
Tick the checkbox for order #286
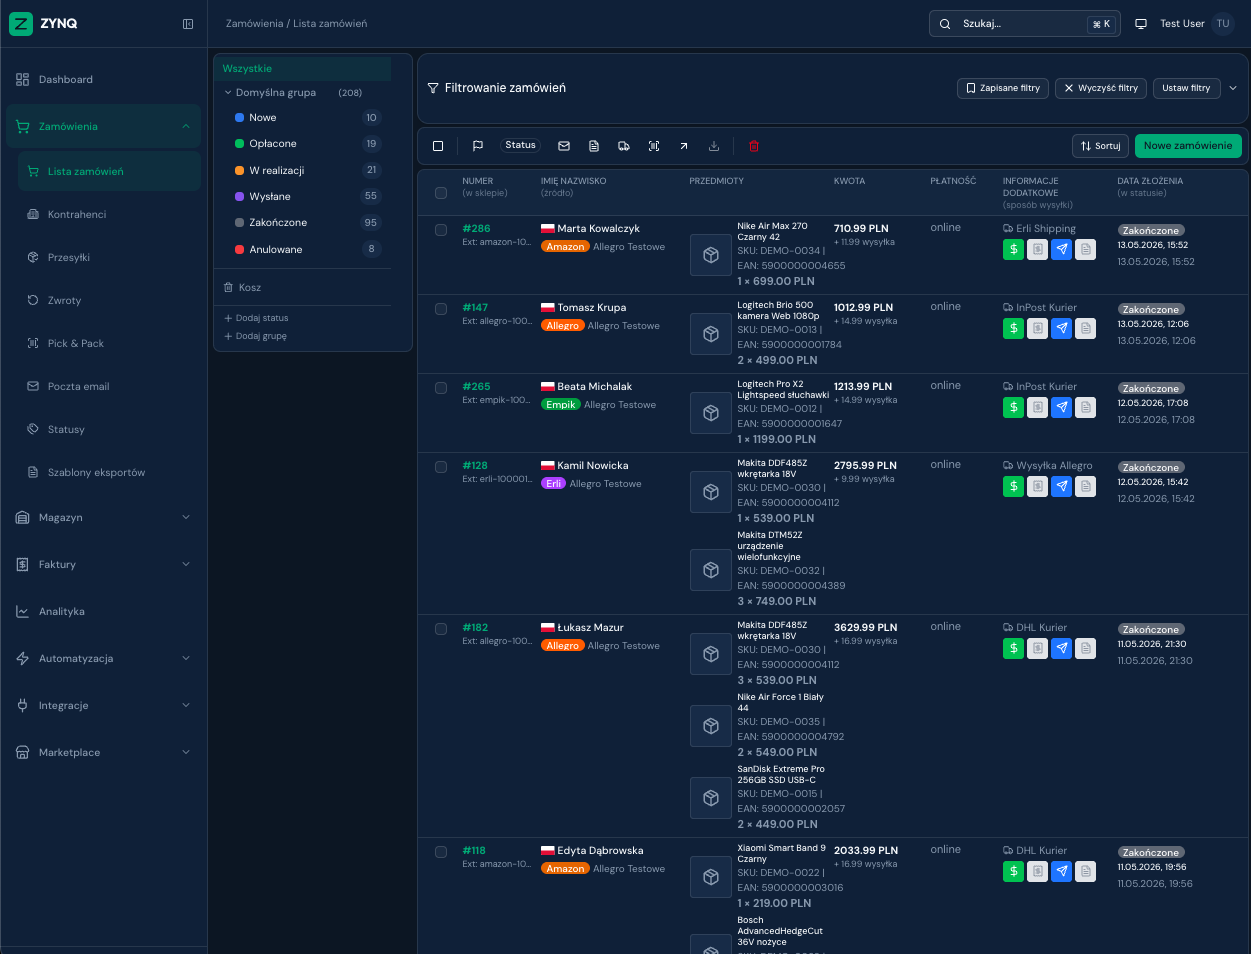tap(441, 230)
